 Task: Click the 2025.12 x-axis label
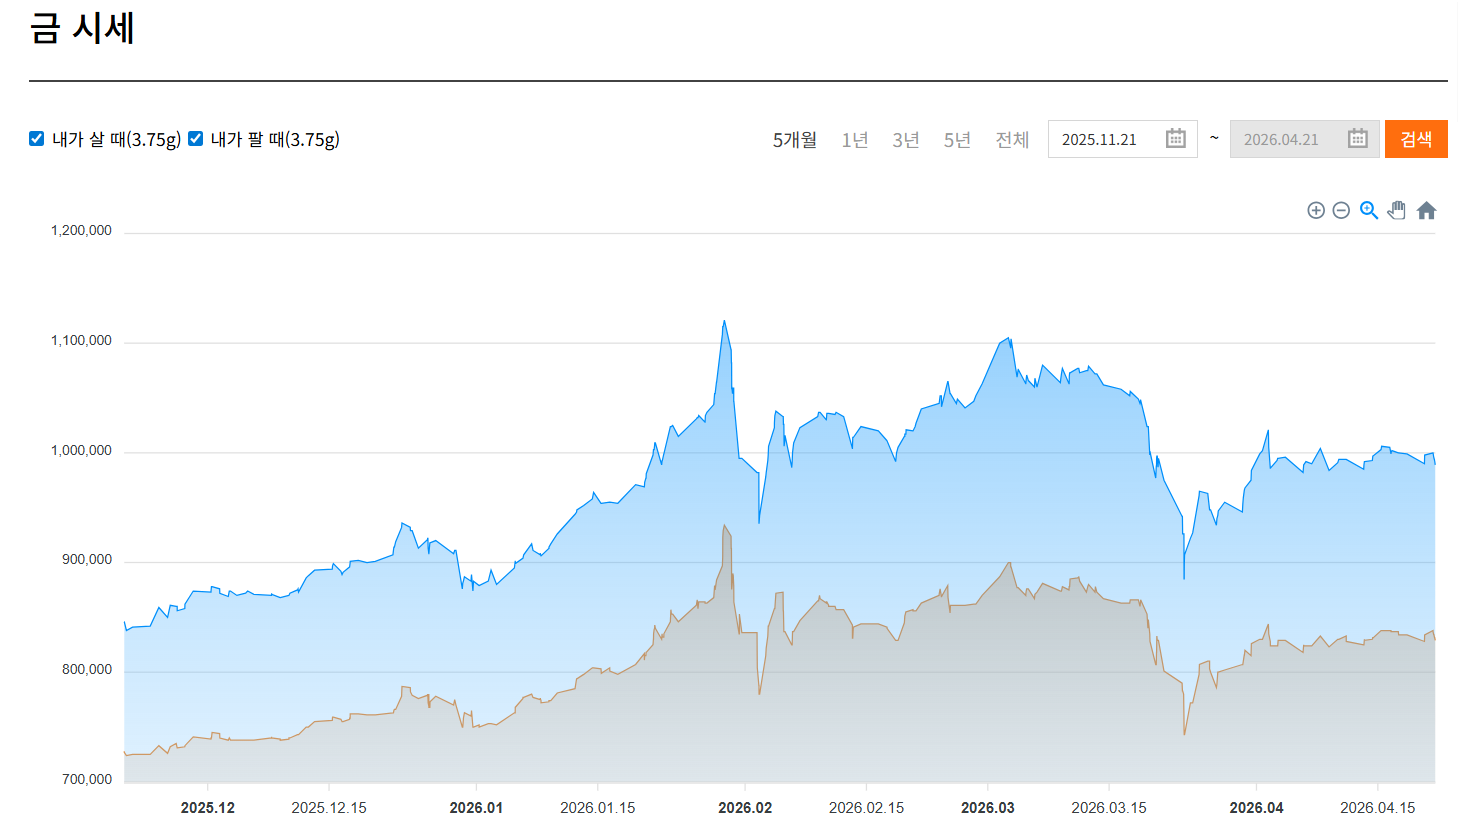tap(208, 808)
